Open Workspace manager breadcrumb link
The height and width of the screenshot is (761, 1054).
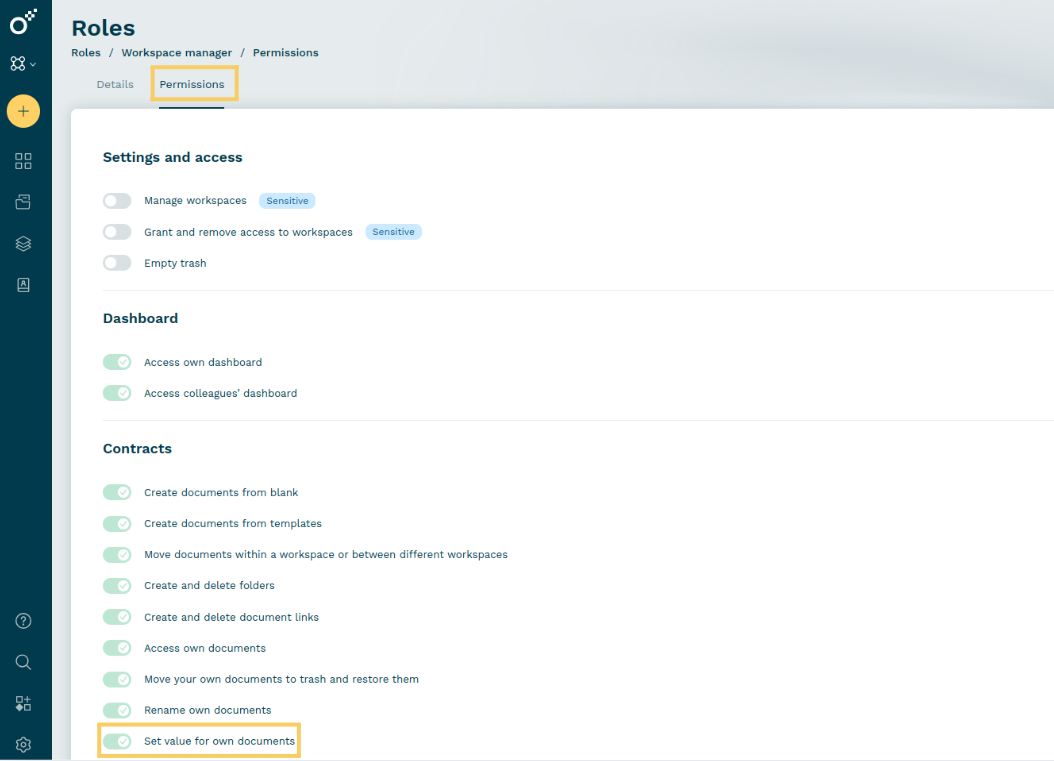click(177, 52)
